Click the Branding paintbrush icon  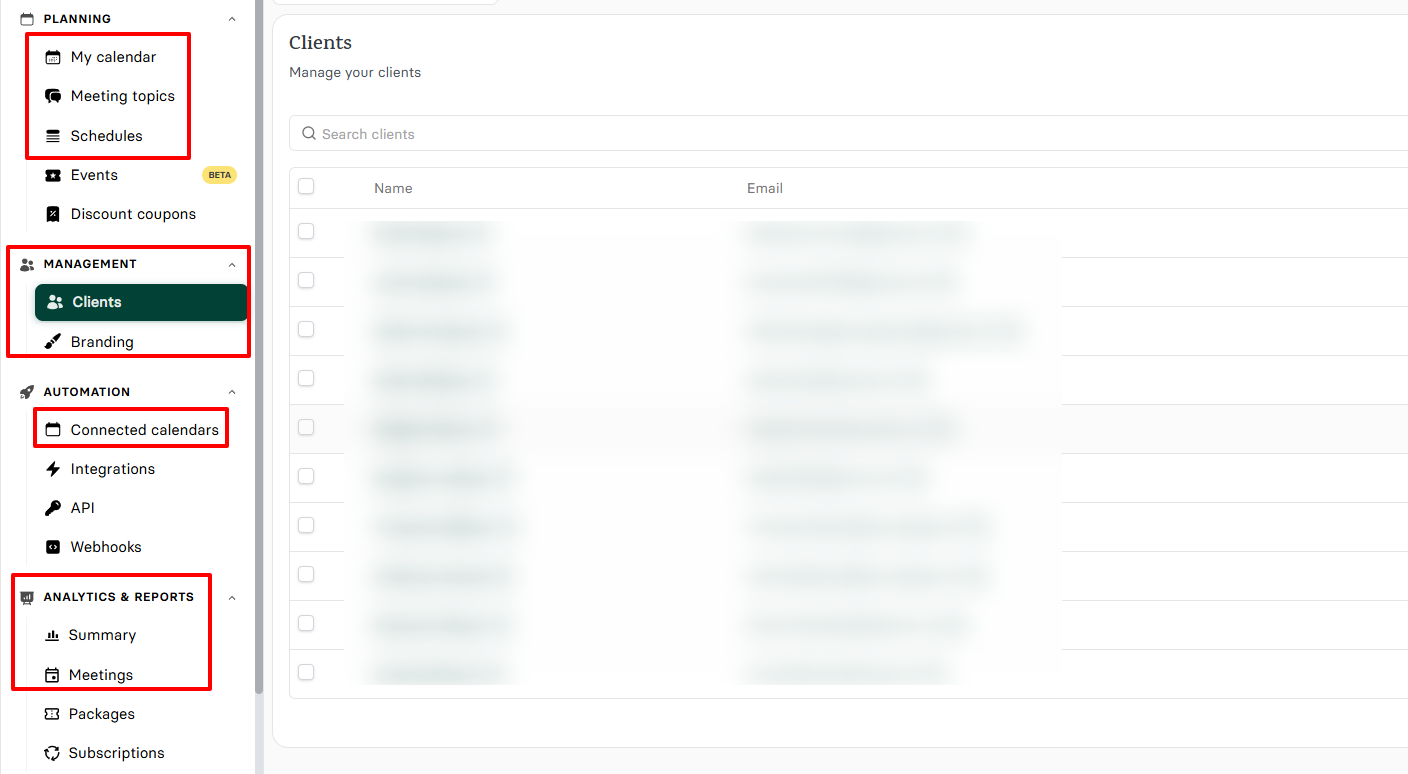tap(53, 342)
